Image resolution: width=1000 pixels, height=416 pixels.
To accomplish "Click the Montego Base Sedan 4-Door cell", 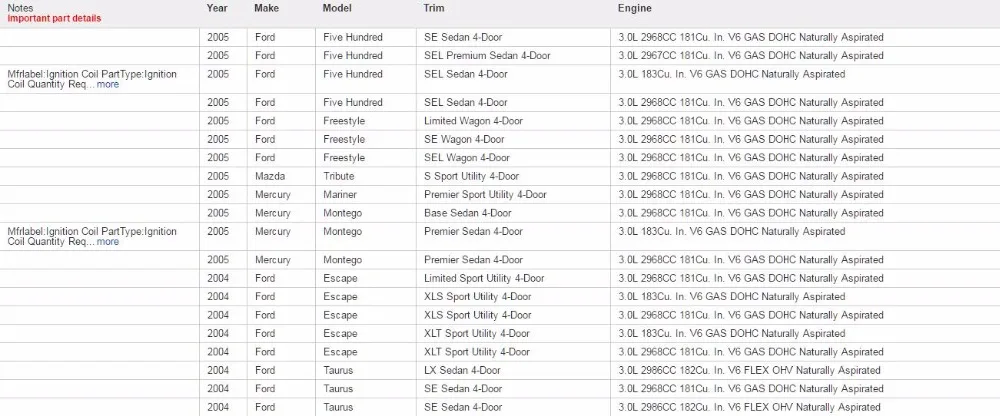I will [513, 213].
